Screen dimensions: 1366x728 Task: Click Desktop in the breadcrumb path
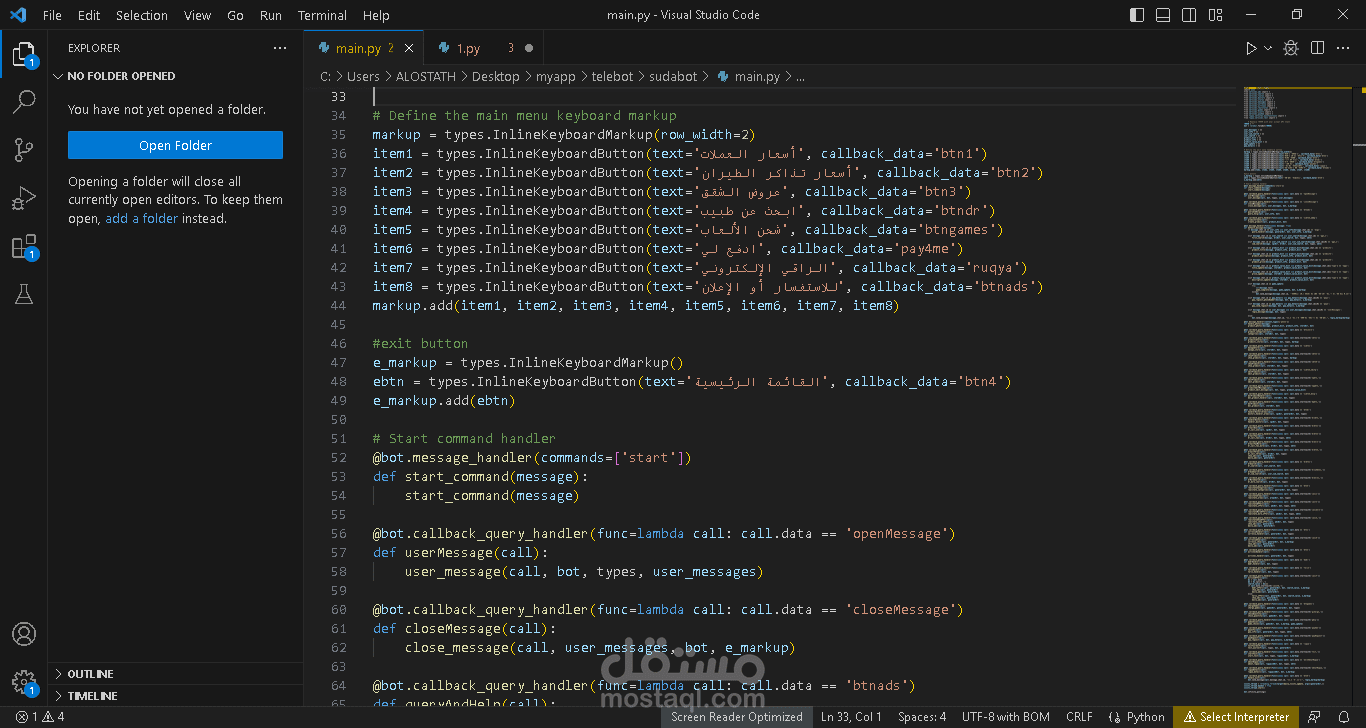pos(496,76)
